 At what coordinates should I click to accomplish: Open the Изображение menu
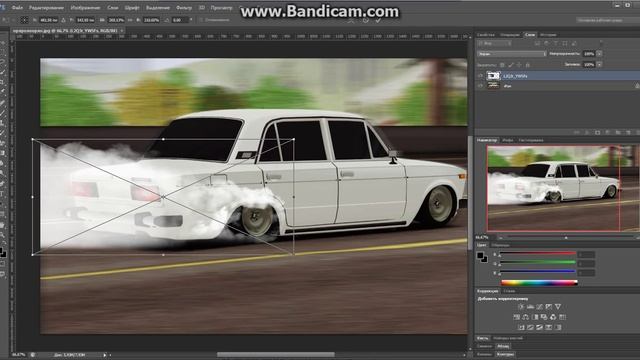pos(85,8)
